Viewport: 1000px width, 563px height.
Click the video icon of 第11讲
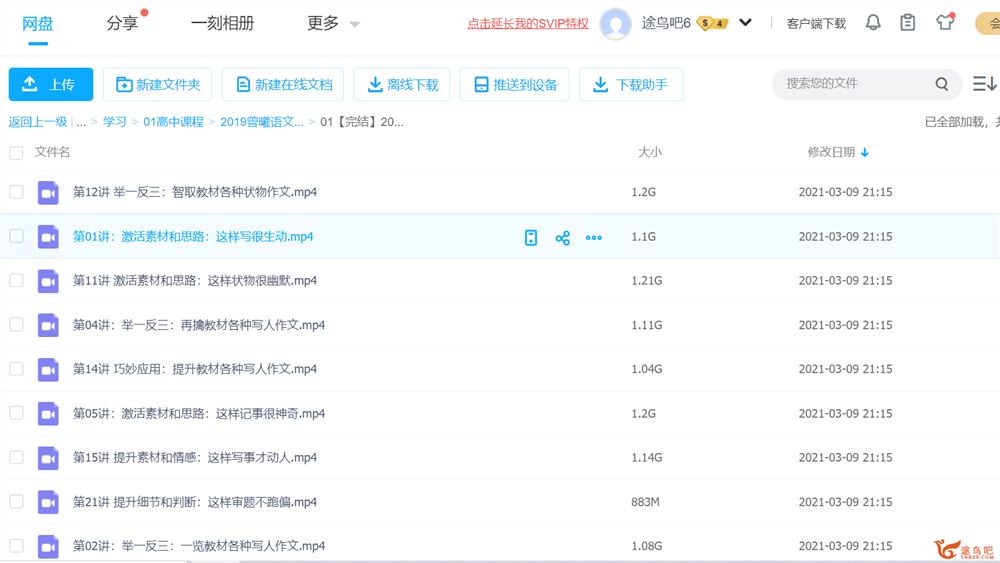[x=48, y=281]
